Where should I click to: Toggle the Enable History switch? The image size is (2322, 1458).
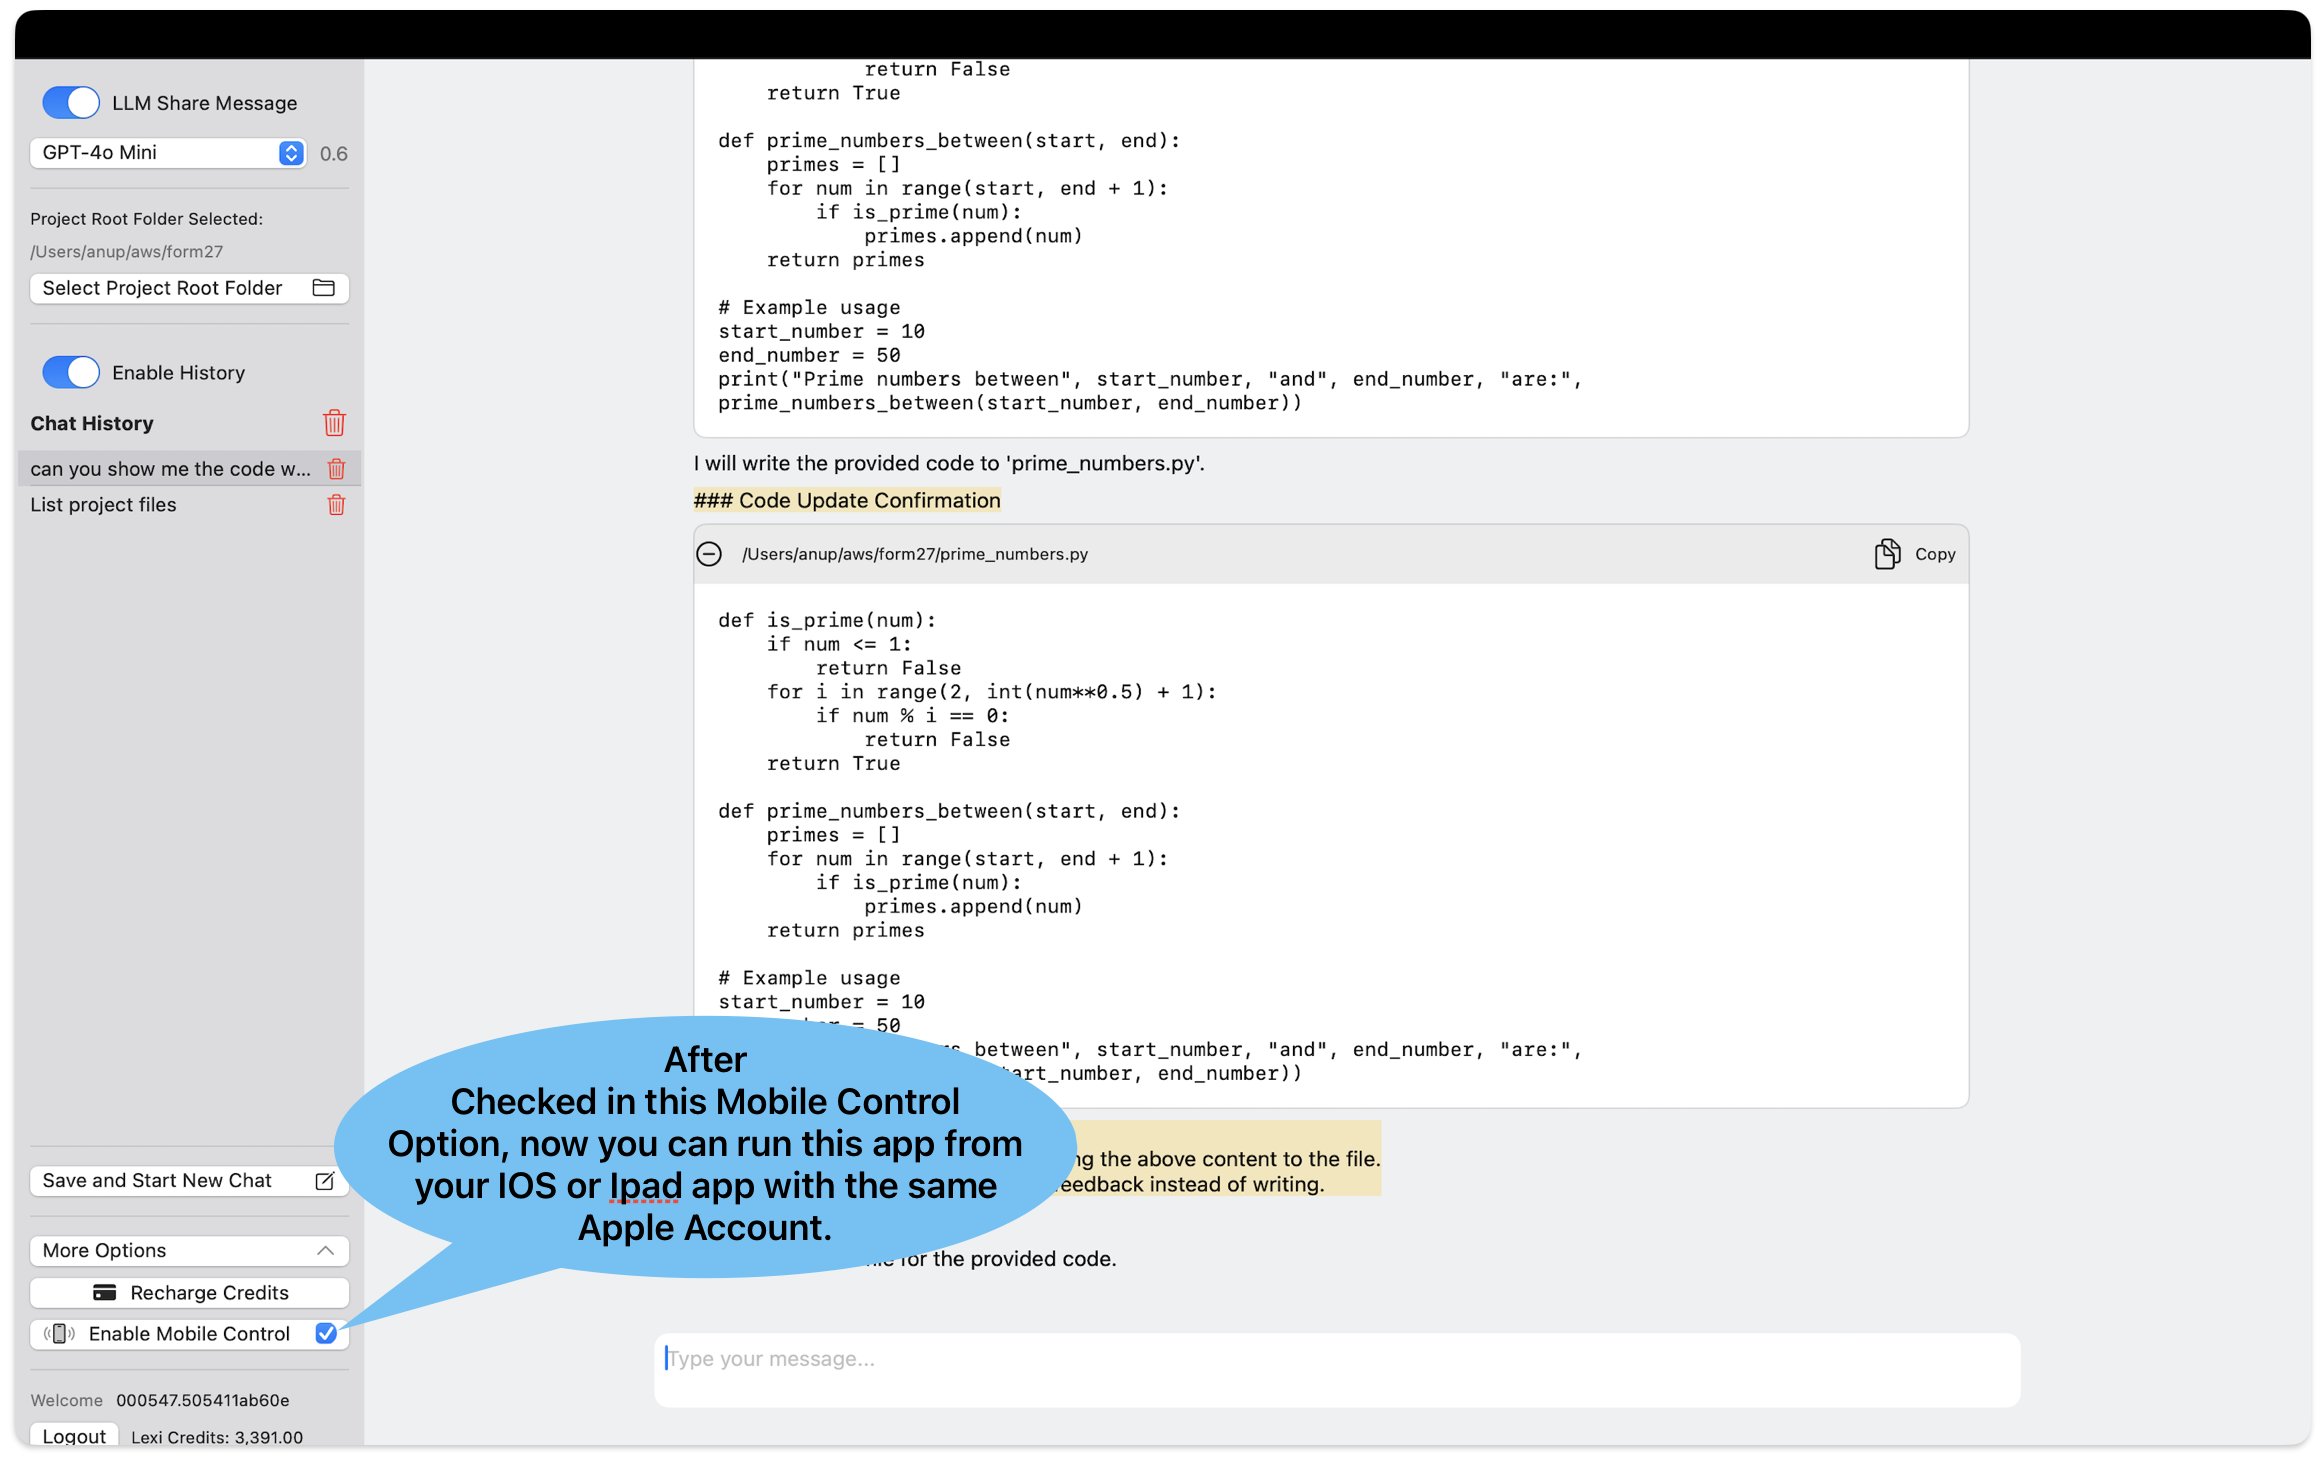point(71,372)
